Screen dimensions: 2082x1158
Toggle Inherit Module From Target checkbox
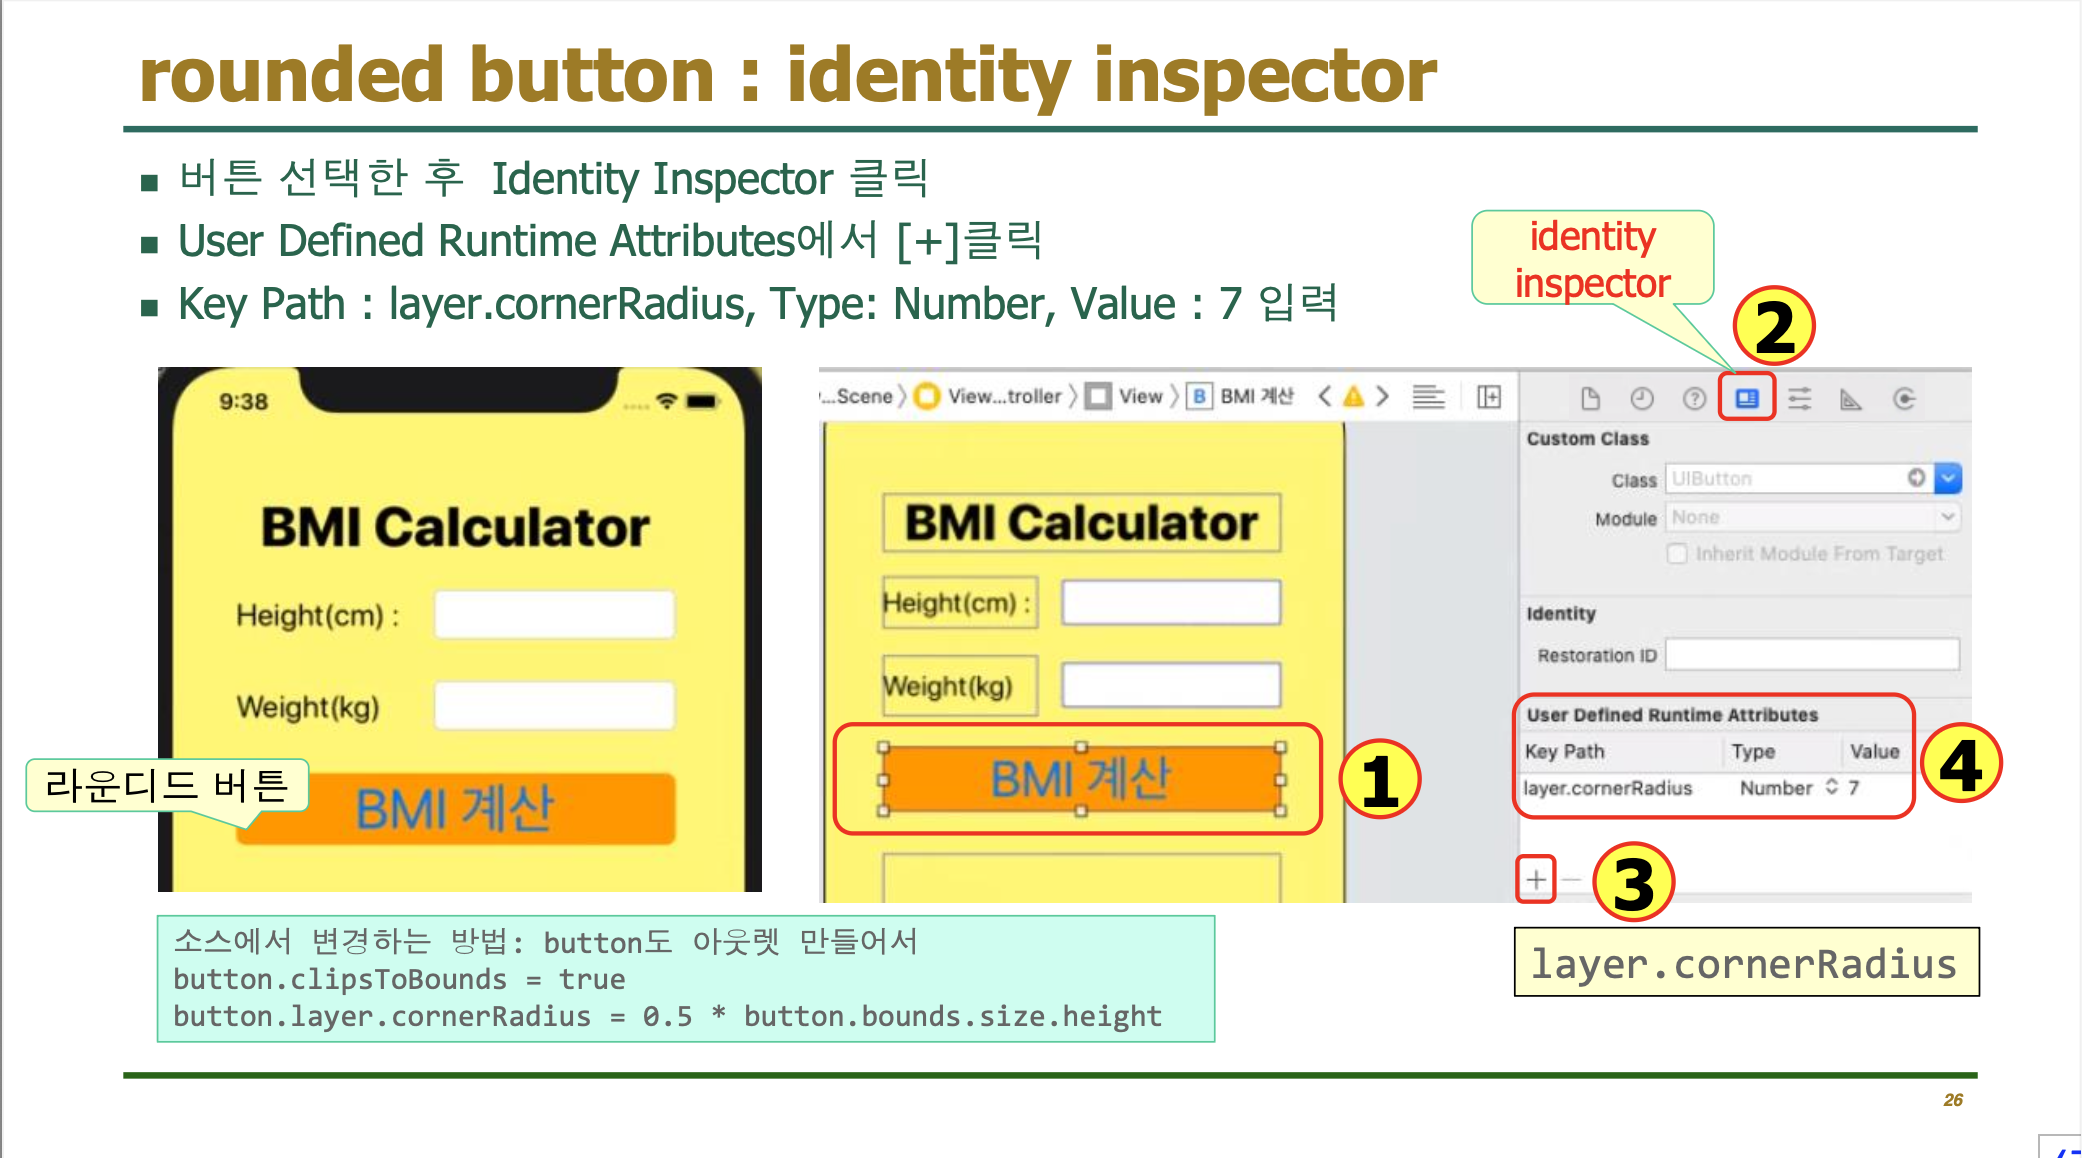pyautogui.click(x=1677, y=554)
